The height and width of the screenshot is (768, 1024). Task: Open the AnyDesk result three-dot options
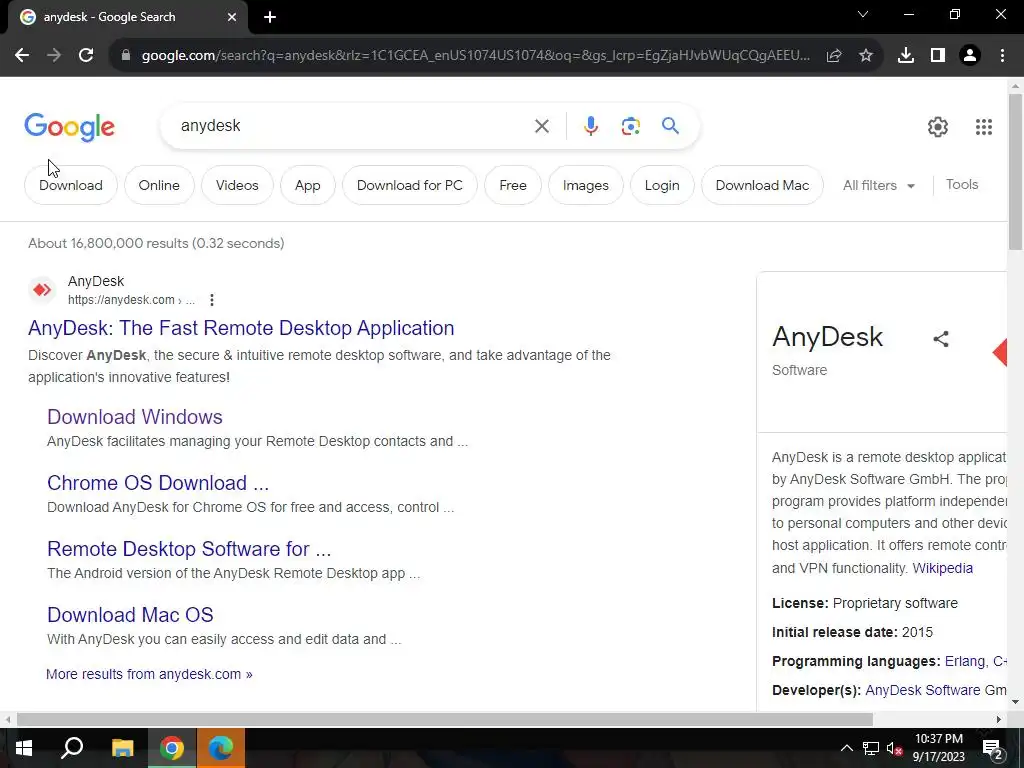pos(212,300)
